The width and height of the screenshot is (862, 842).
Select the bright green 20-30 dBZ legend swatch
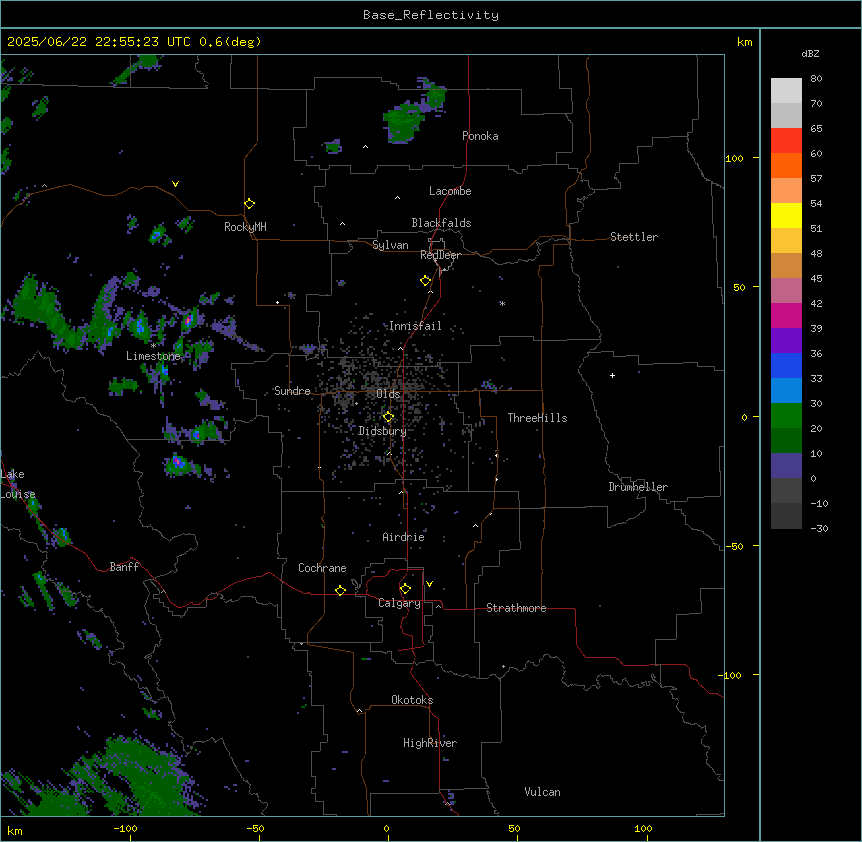786,416
